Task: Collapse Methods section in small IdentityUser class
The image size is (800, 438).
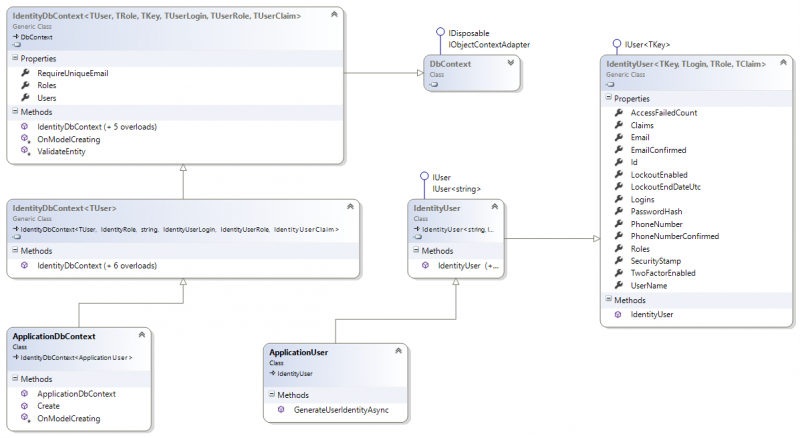Action: pos(416,250)
